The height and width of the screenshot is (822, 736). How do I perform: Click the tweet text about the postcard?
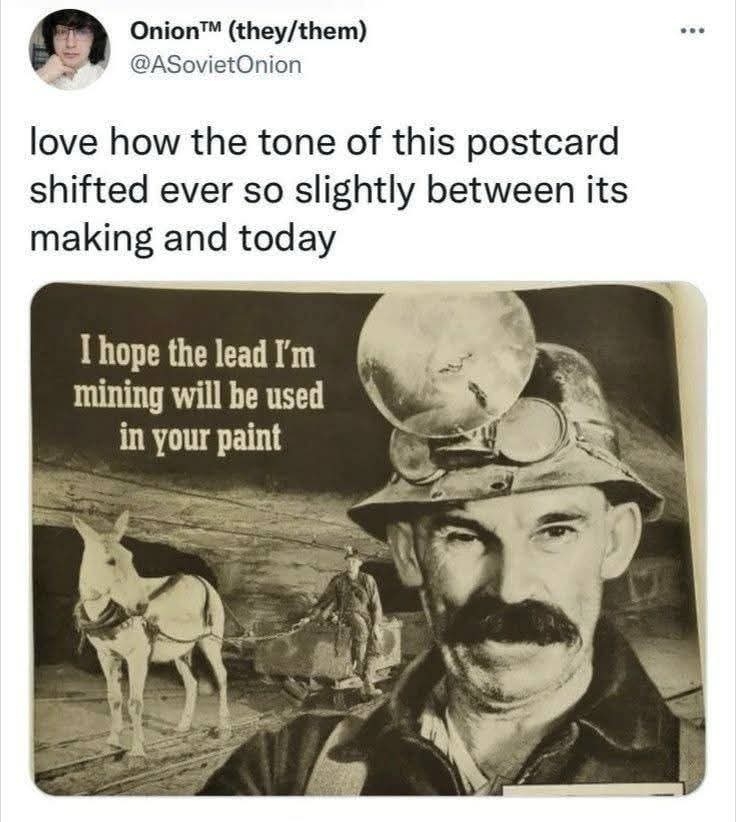(x=330, y=190)
